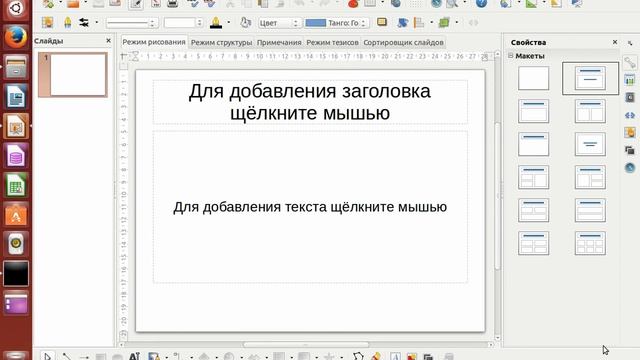Activate the Text tool
This screenshot has width=640, height=360.
click(x=134, y=357)
